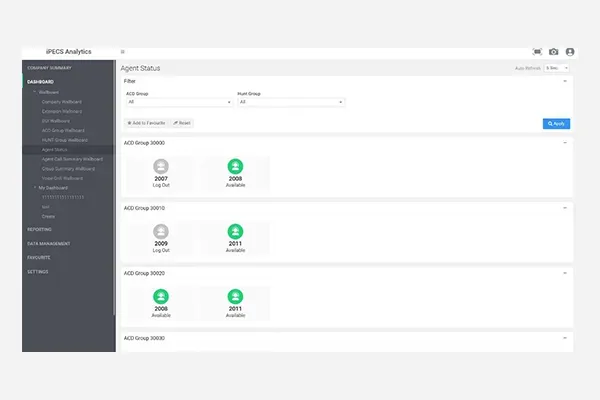Click the Apply filter button
600x400 pixels.
pos(556,124)
